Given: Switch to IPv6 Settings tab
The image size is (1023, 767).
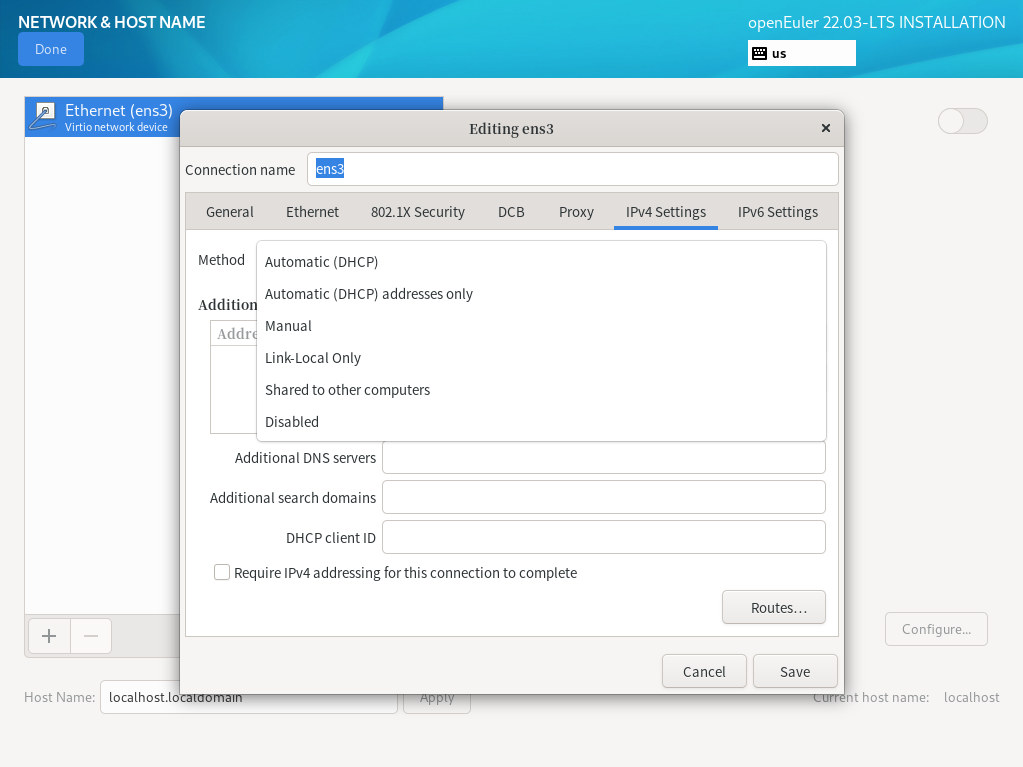Looking at the screenshot, I should 778,212.
